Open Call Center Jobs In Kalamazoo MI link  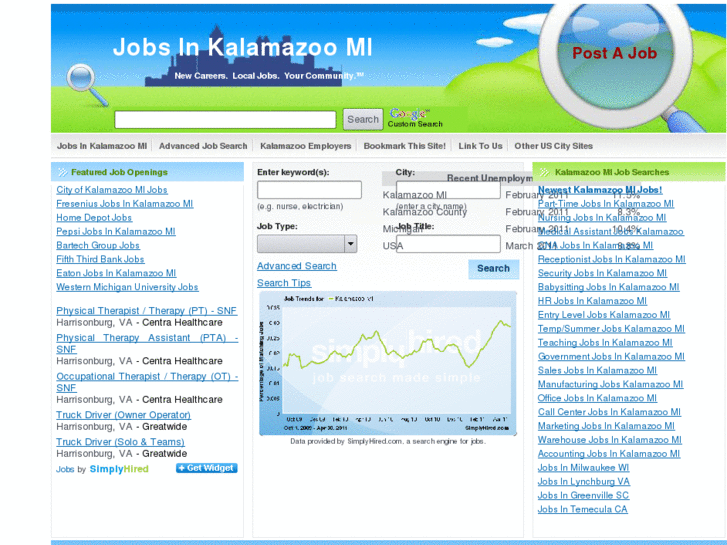(x=609, y=413)
